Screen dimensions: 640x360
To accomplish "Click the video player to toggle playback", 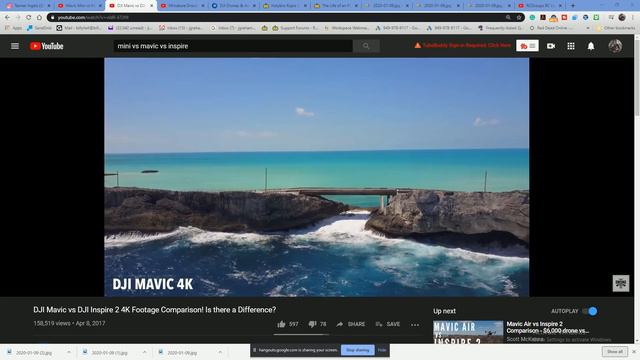I will click(316, 177).
